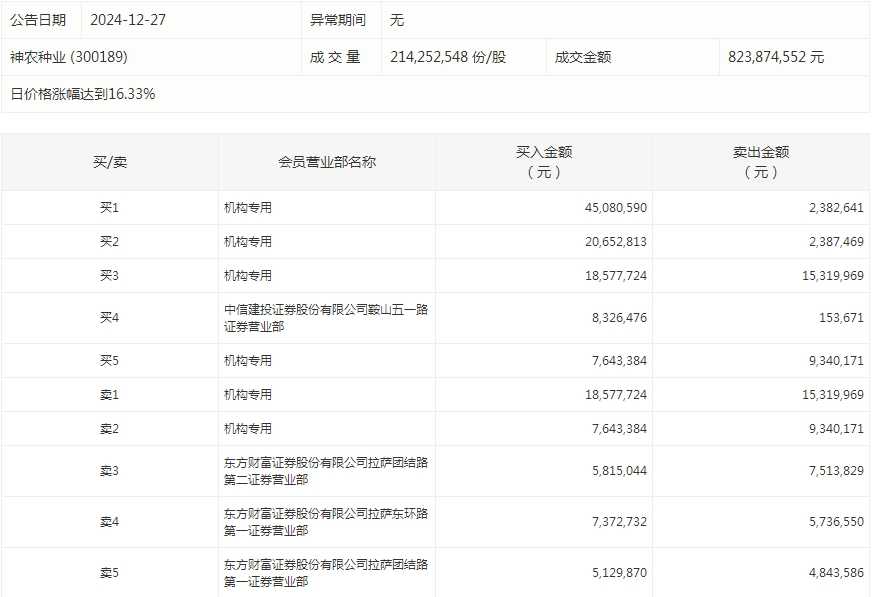
Task: Select the turnover amount 823,874,552 元
Action: (x=776, y=57)
